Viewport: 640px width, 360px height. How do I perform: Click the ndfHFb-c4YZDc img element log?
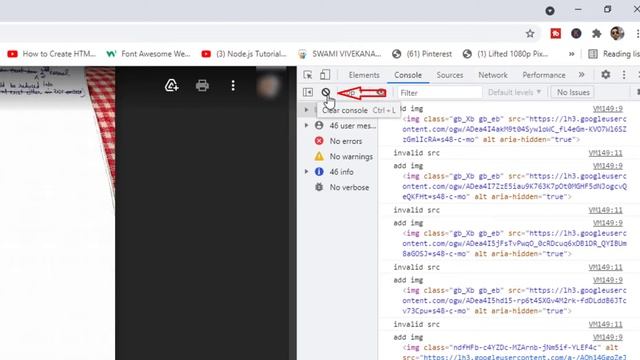click(514, 352)
